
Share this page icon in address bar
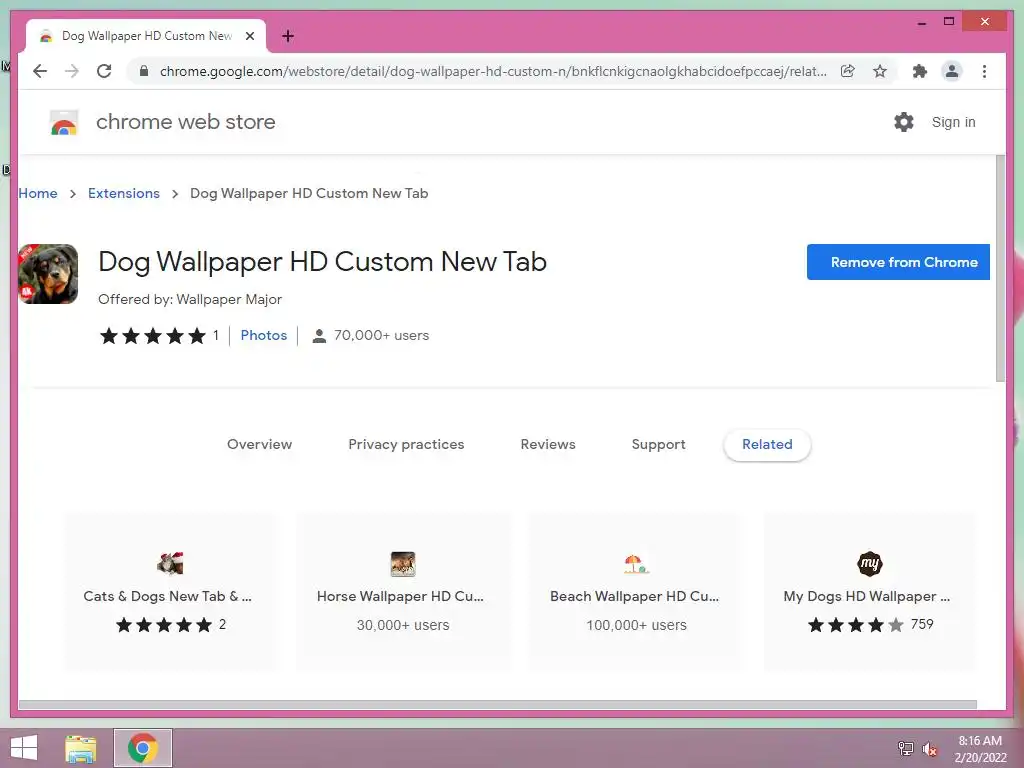point(848,71)
